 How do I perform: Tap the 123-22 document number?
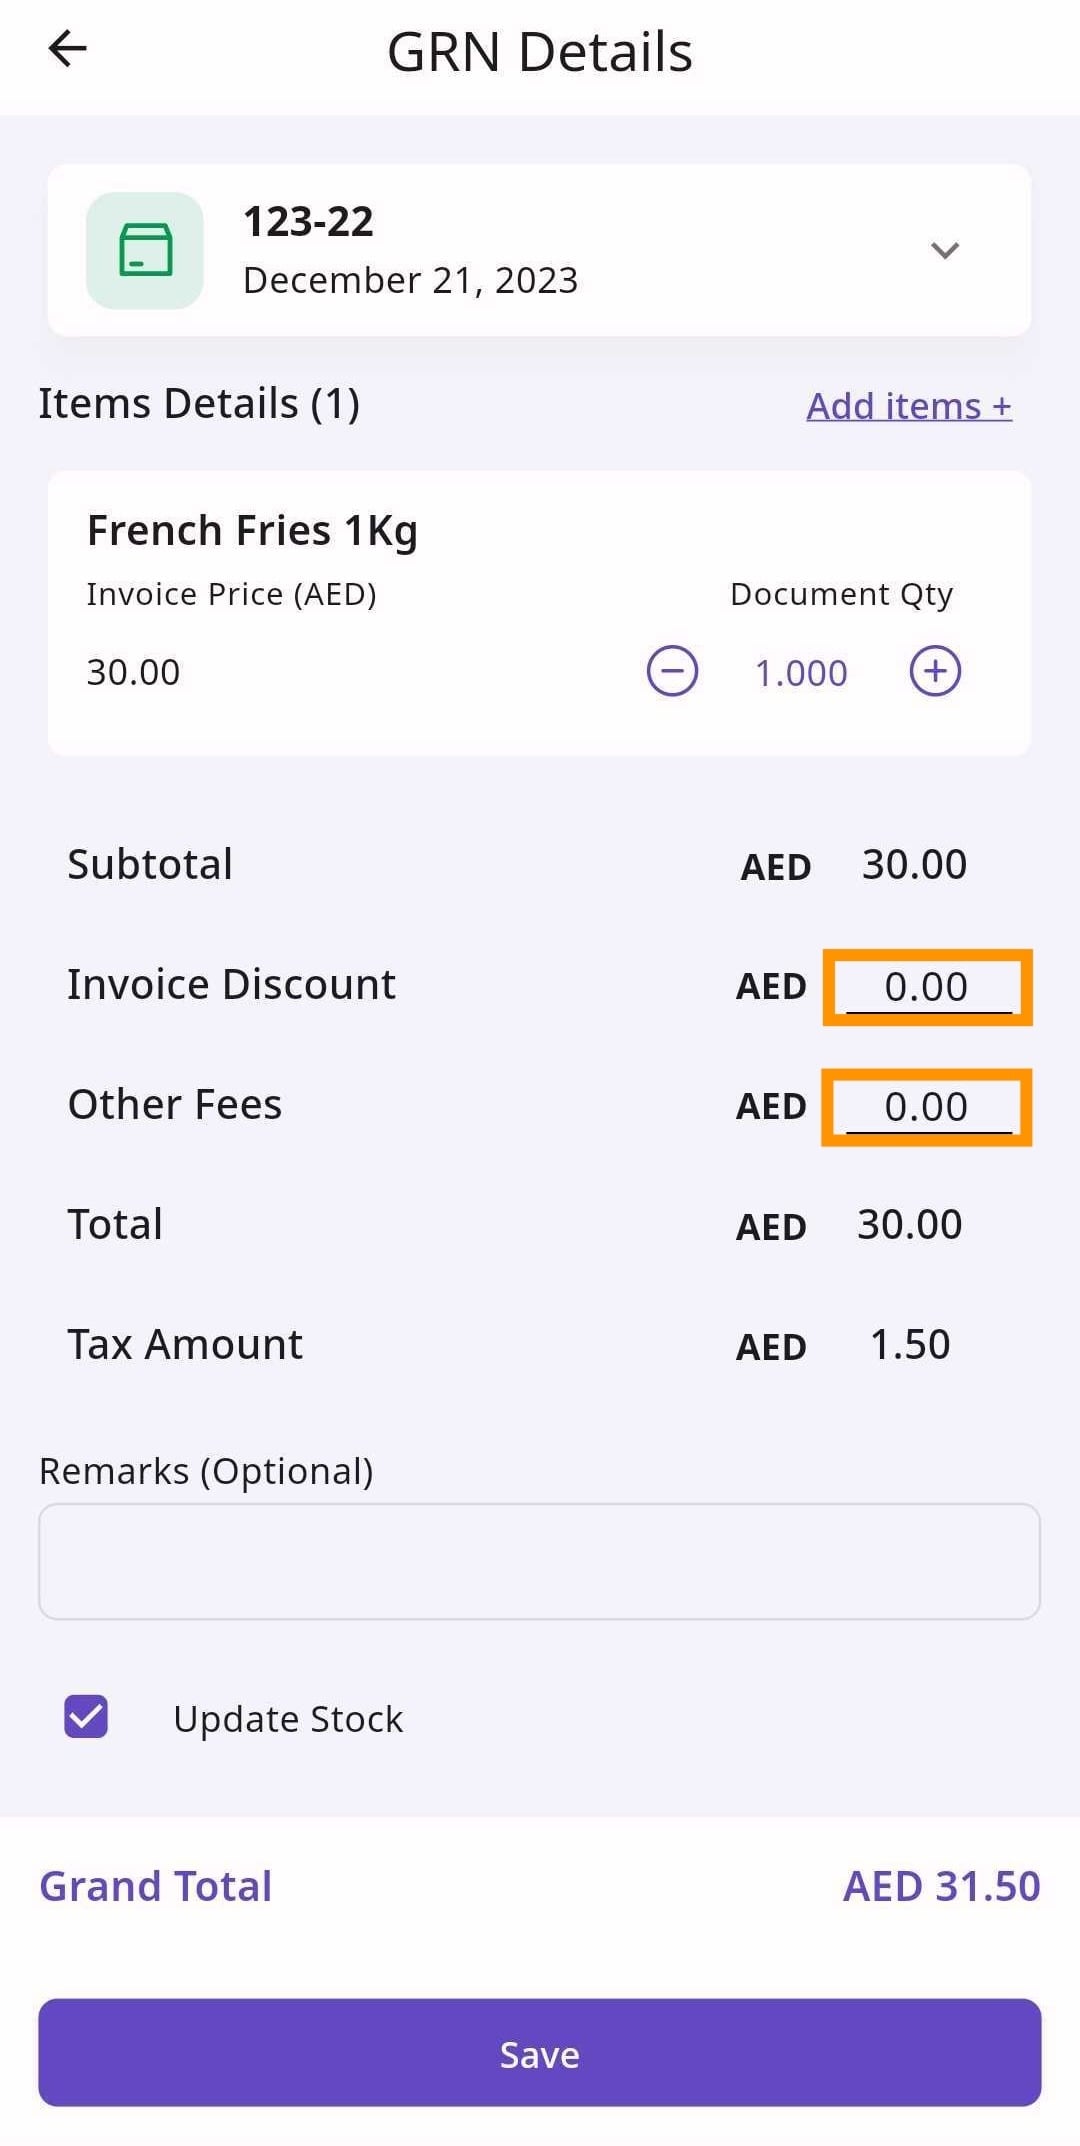click(308, 221)
